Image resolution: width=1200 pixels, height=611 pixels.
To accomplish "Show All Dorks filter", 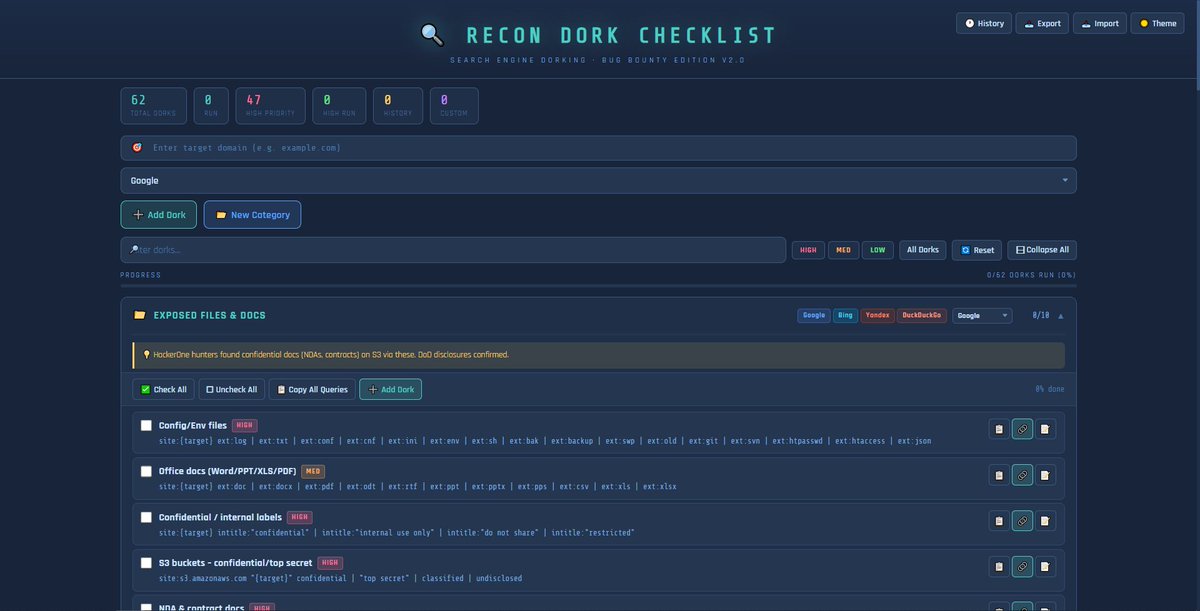I will tap(922, 250).
